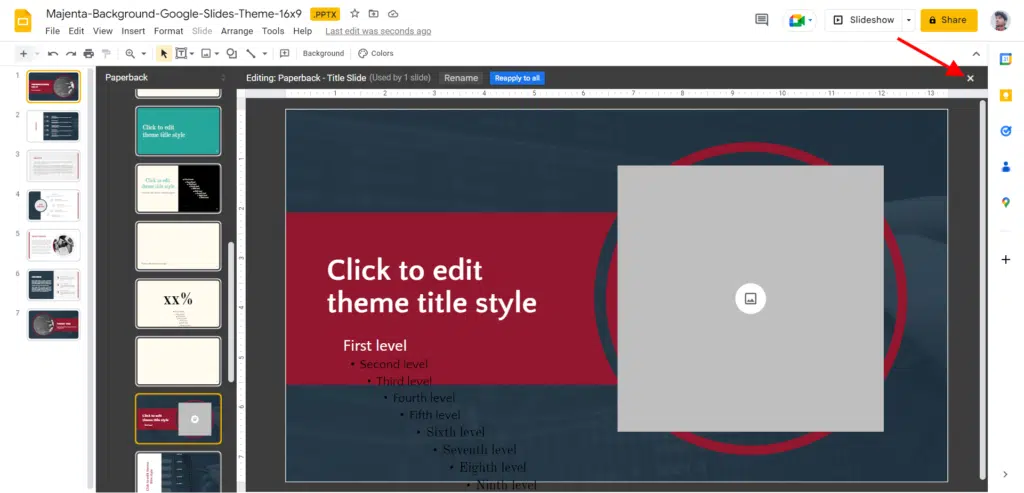Open the Insert menu
Viewport: 1024px width, 493px height.
pos(133,31)
